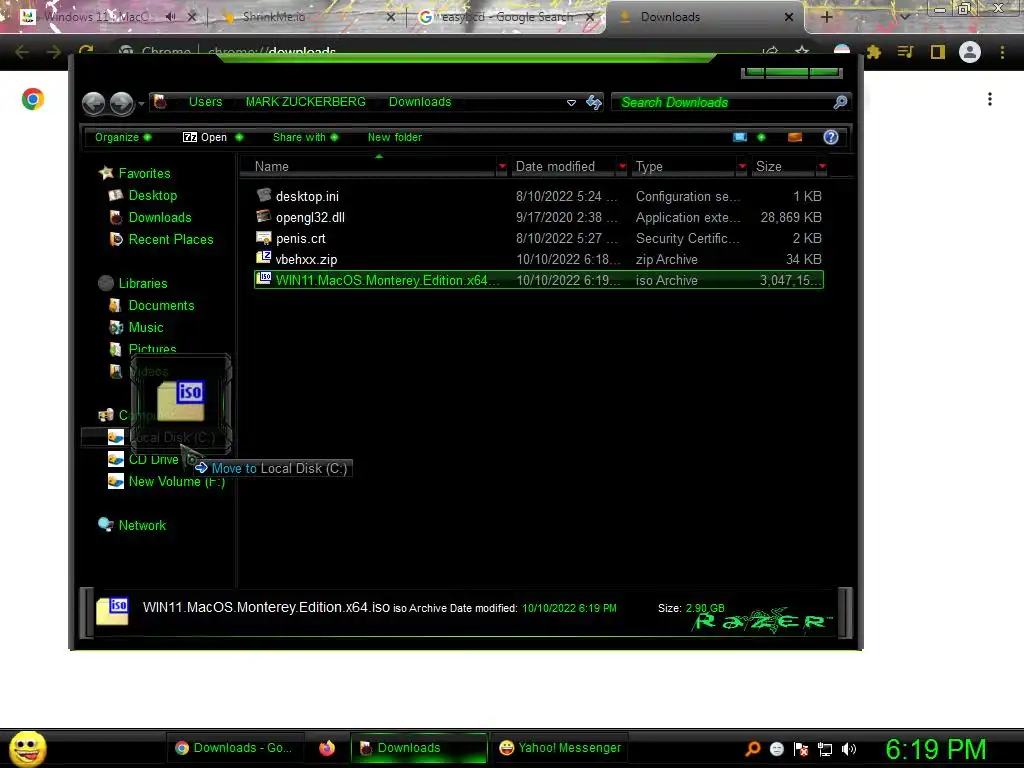Open Name column filter dropdown
1024x768 pixels.
(502, 167)
